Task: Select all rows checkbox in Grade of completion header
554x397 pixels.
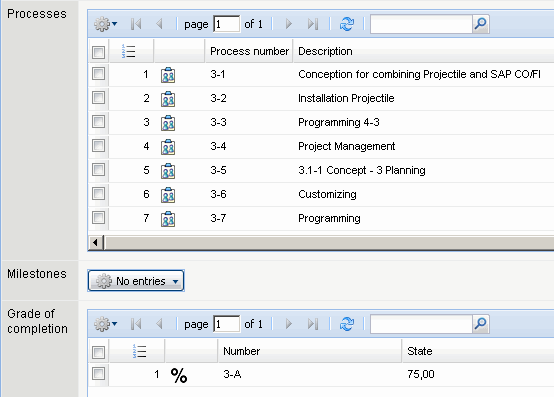Action: click(98, 352)
